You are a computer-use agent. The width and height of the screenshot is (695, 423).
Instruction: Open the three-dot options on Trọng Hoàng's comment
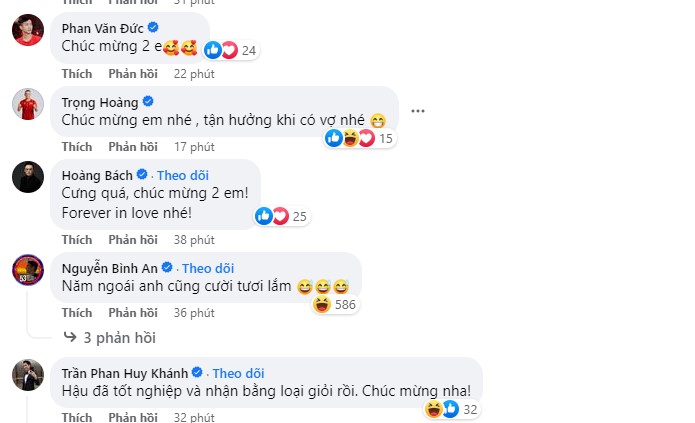click(418, 111)
